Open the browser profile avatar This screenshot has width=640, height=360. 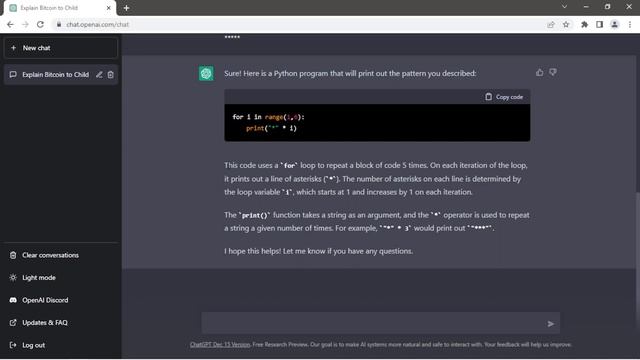pyautogui.click(x=614, y=24)
